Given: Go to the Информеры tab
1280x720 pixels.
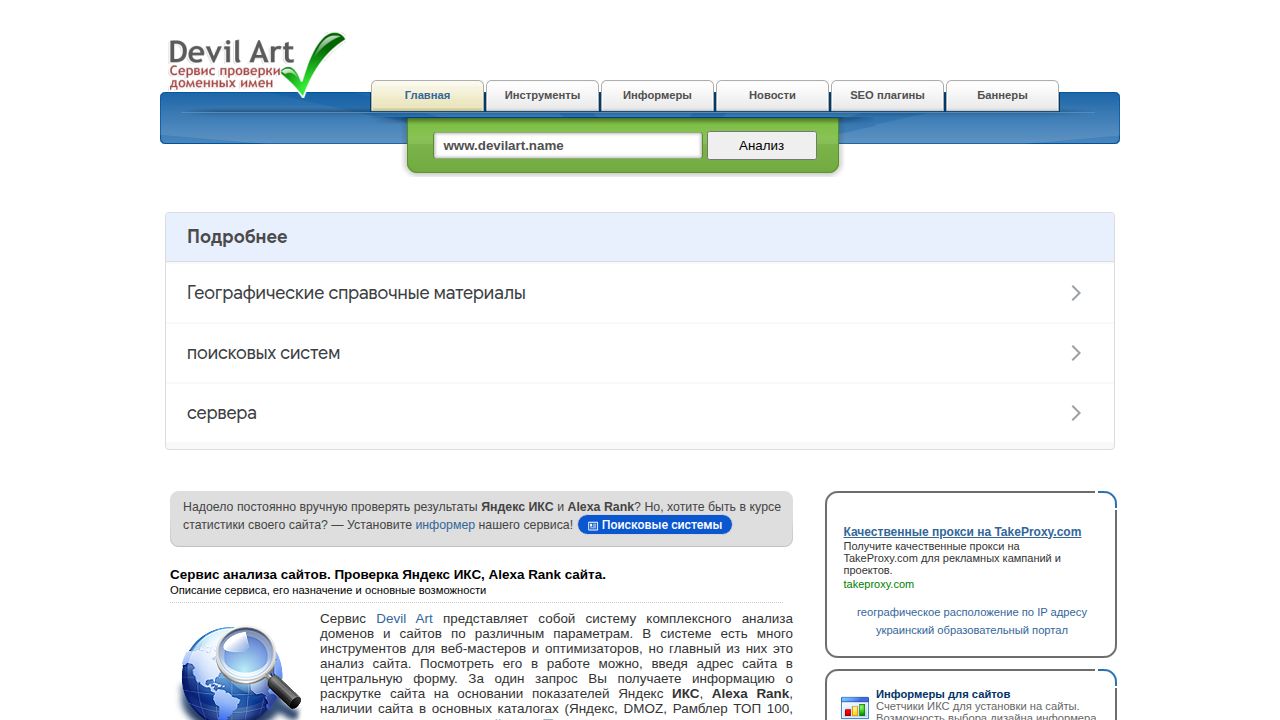Looking at the screenshot, I should (657, 96).
